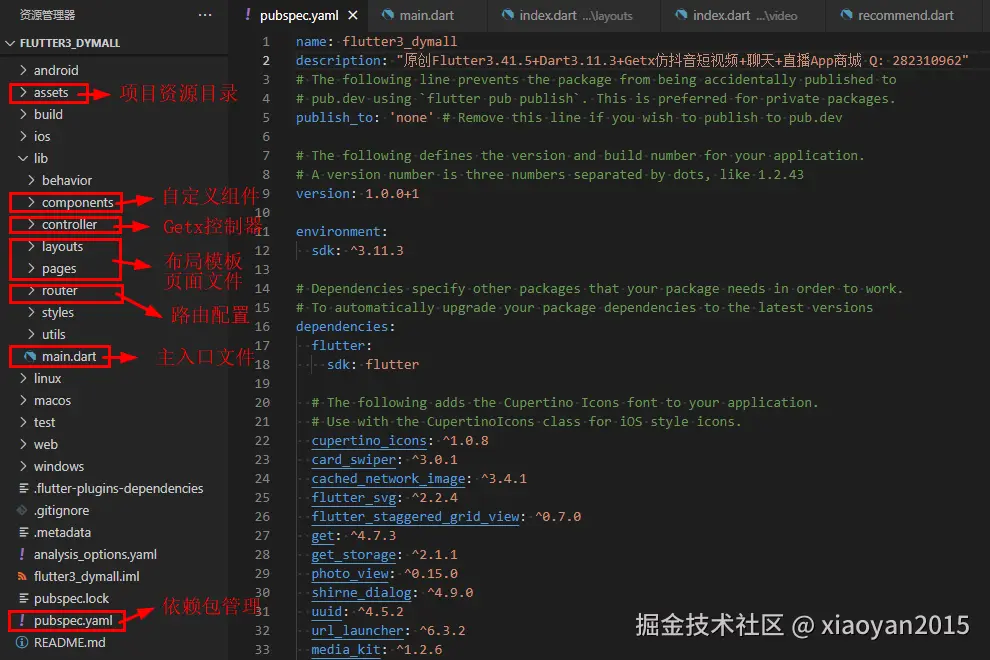Image resolution: width=990 pixels, height=660 pixels.
Task: Click the 'get' package link
Action: point(323,535)
